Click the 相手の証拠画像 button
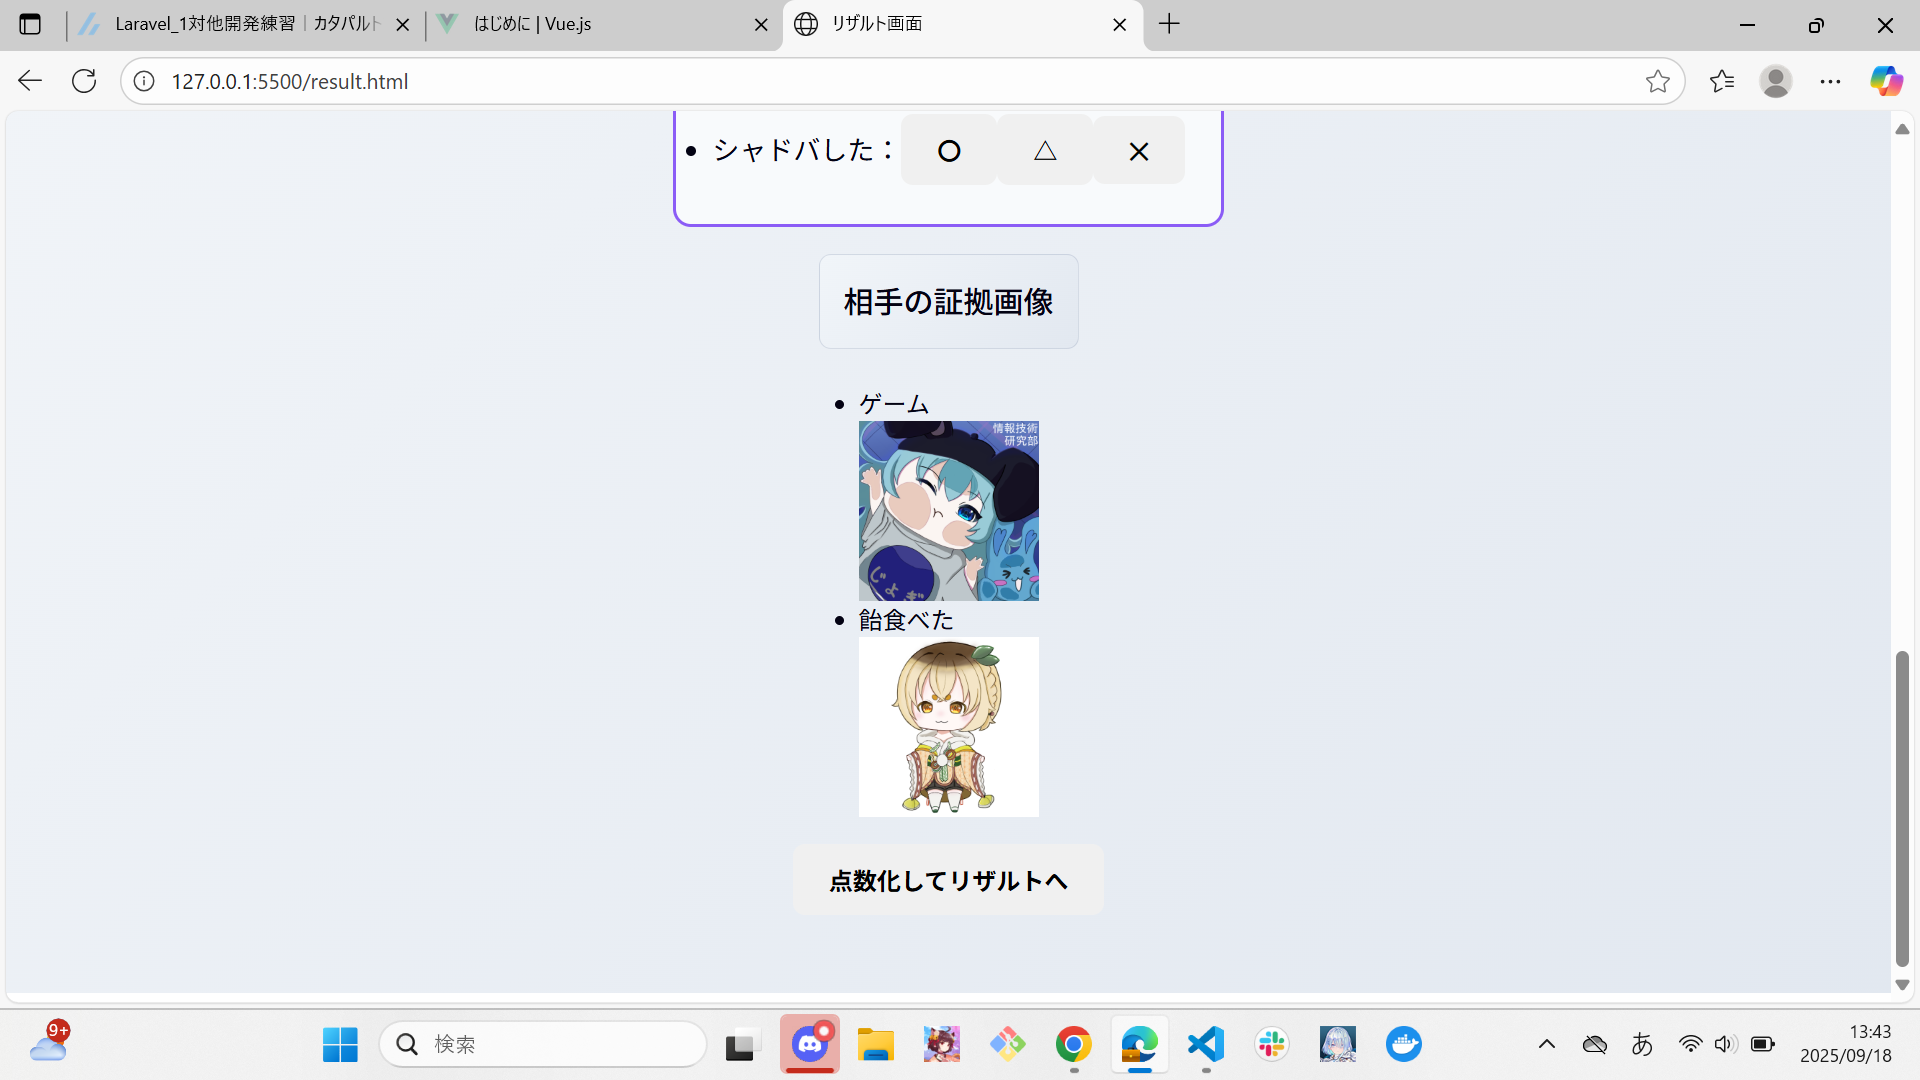The height and width of the screenshot is (1080, 1920). [948, 301]
